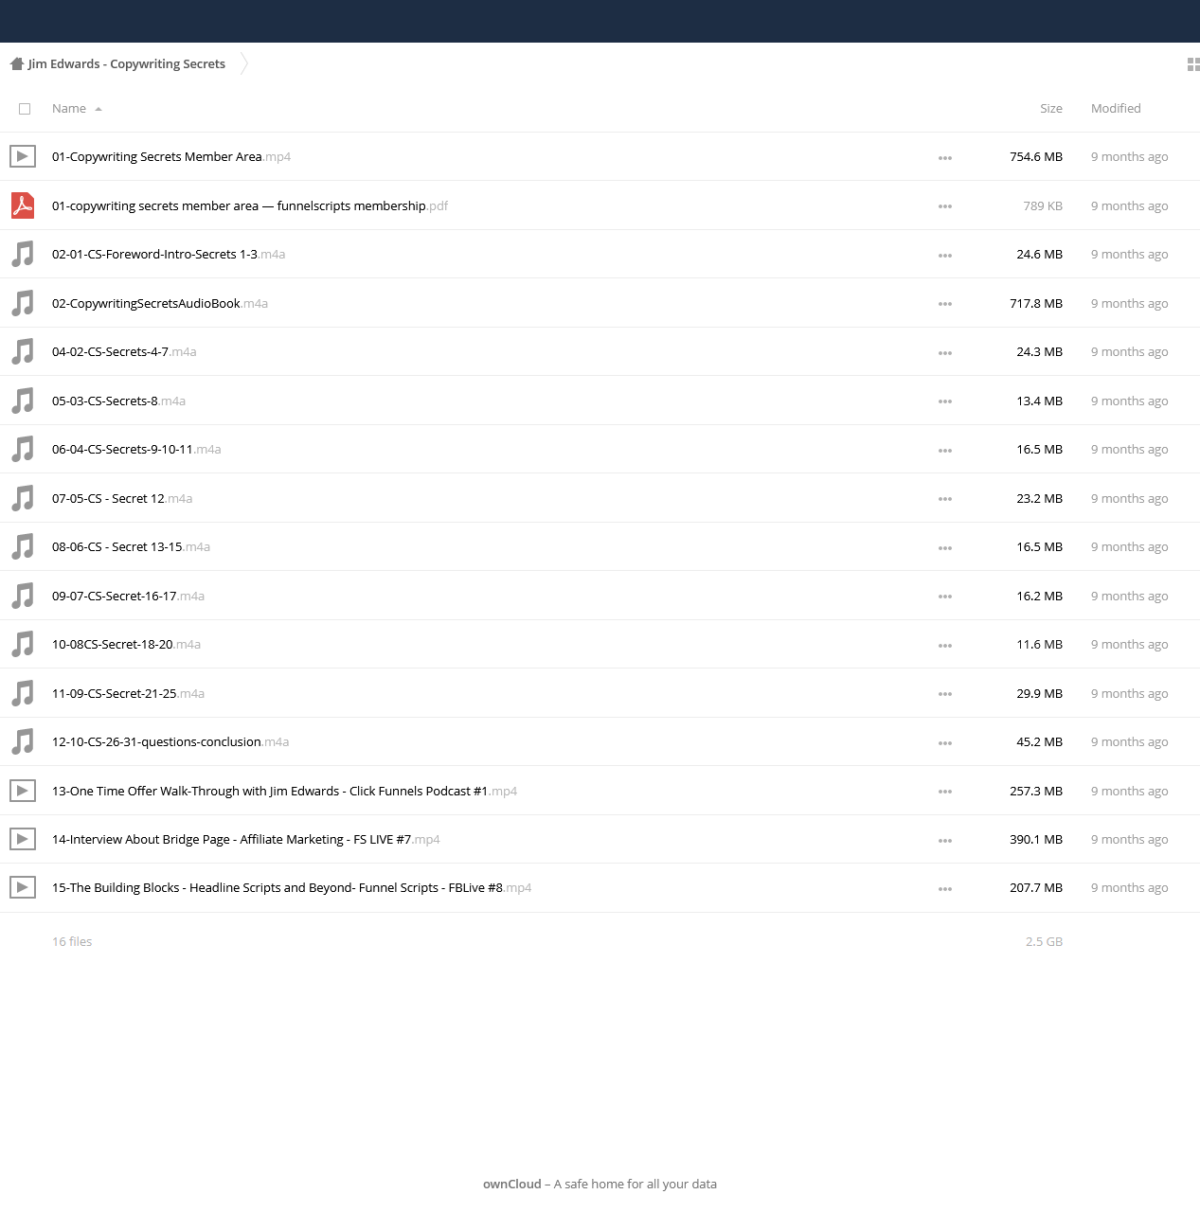The image size is (1200, 1212).
Task: Open actions menu for 02-CopywritingSecretsAudioBook.m4a
Action: (945, 304)
